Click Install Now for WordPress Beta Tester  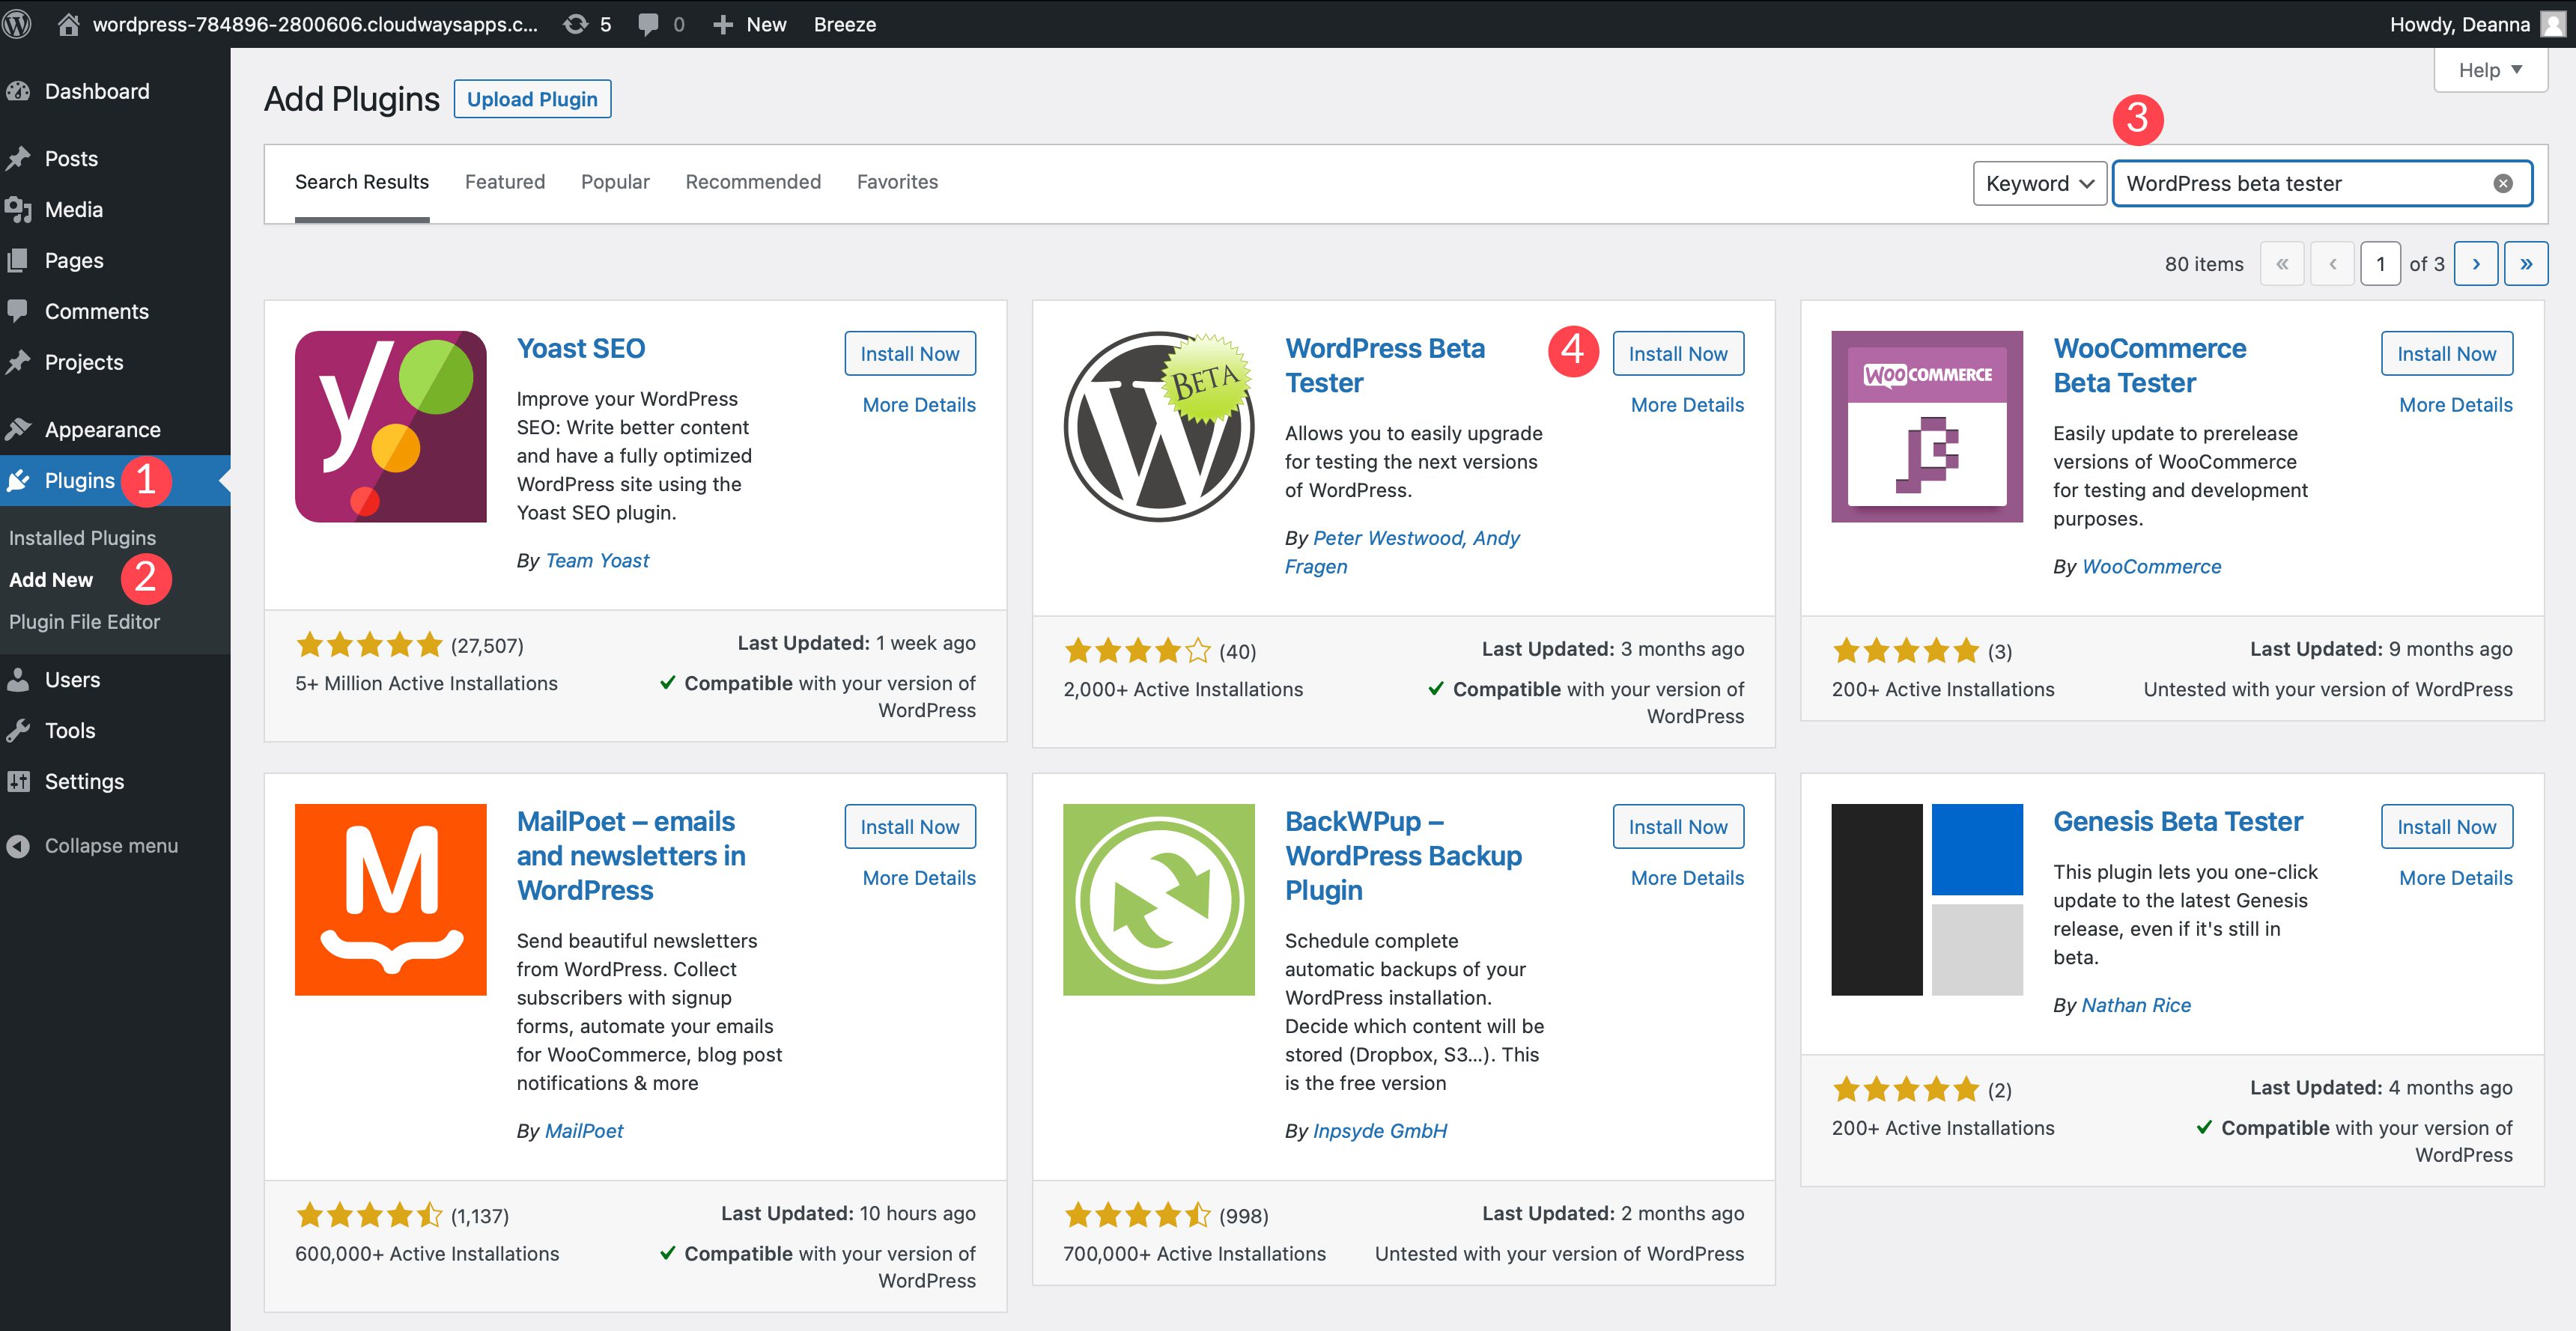coord(1677,355)
